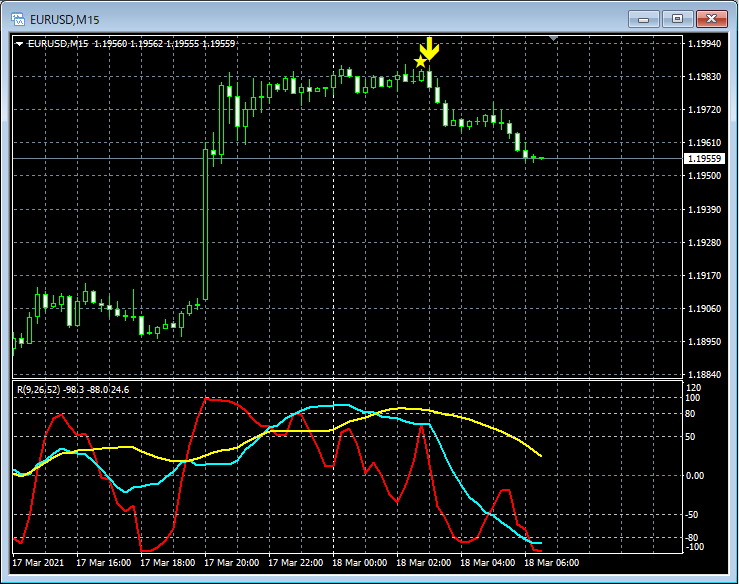Click the 1.19940 price axis label

pyautogui.click(x=704, y=44)
